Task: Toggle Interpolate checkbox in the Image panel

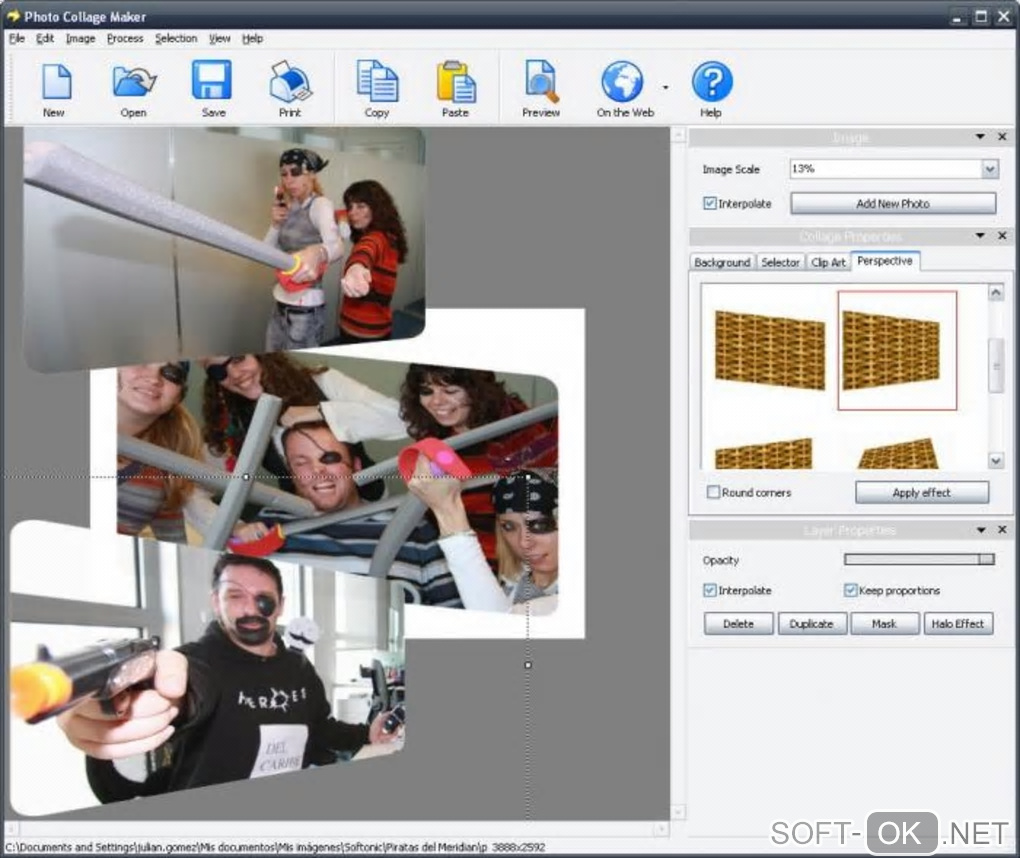Action: [710, 204]
